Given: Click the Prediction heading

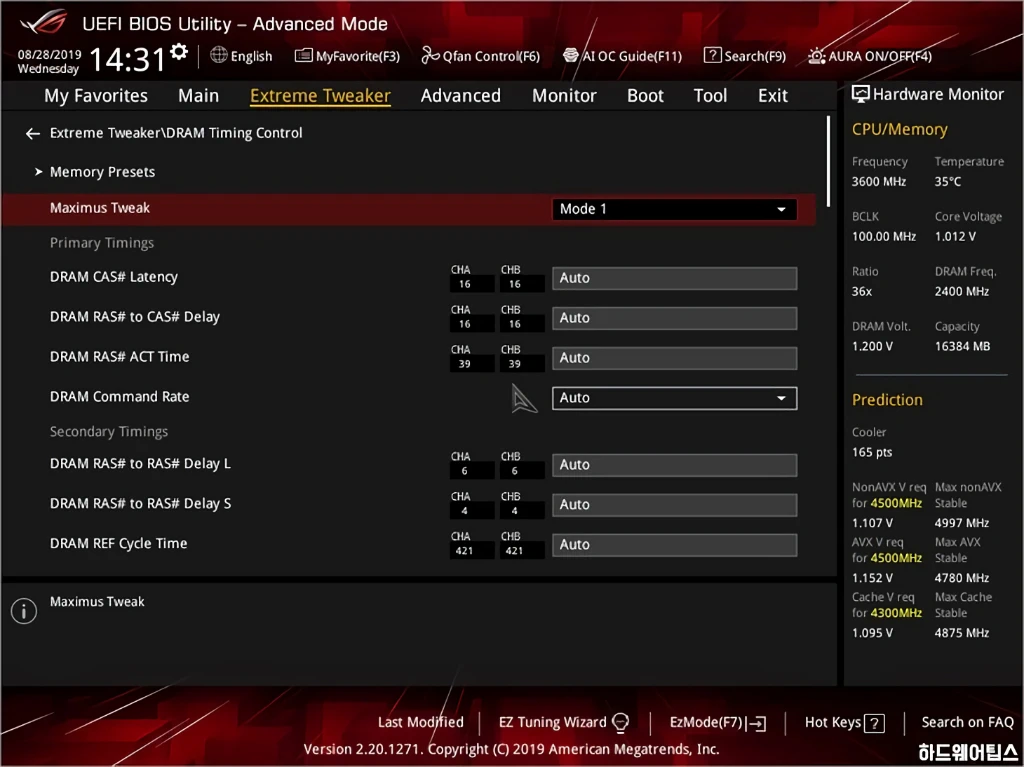Looking at the screenshot, I should [x=887, y=400].
